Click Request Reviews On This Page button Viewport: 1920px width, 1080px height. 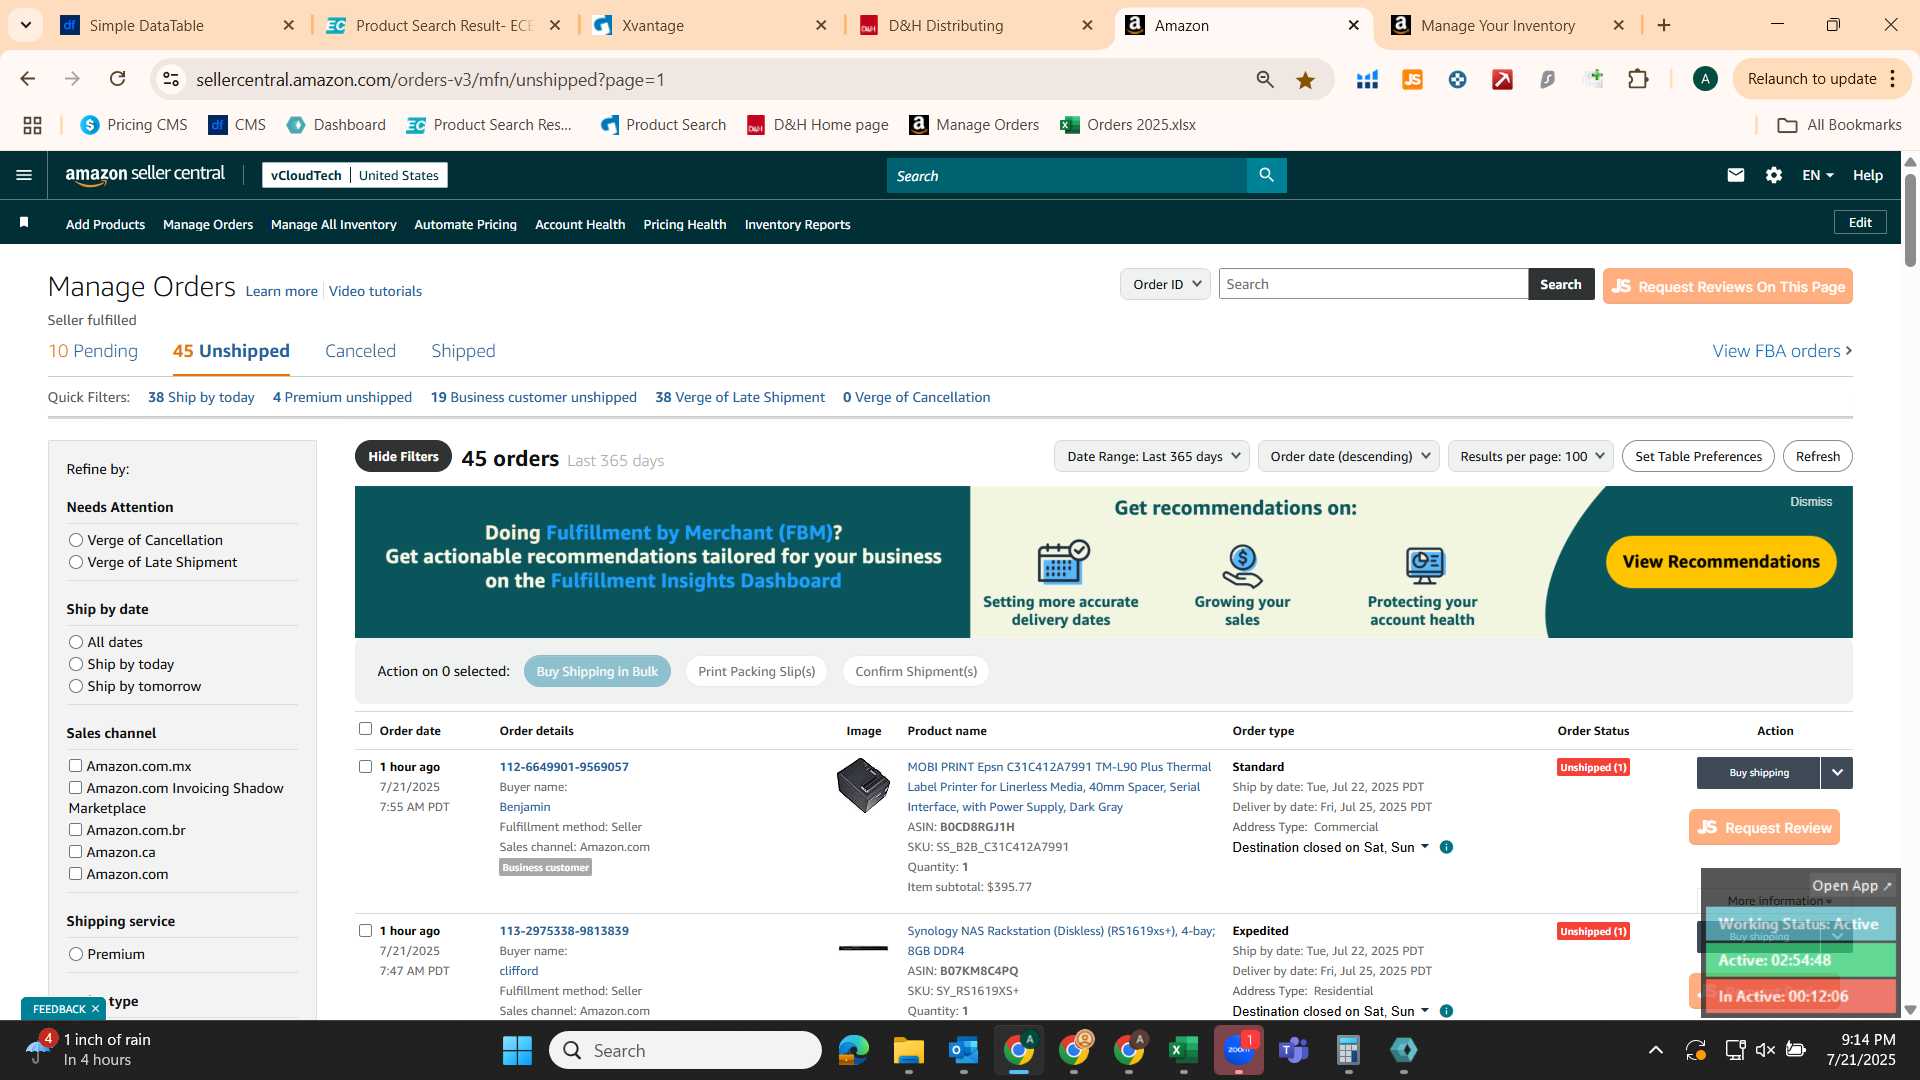tap(1727, 286)
